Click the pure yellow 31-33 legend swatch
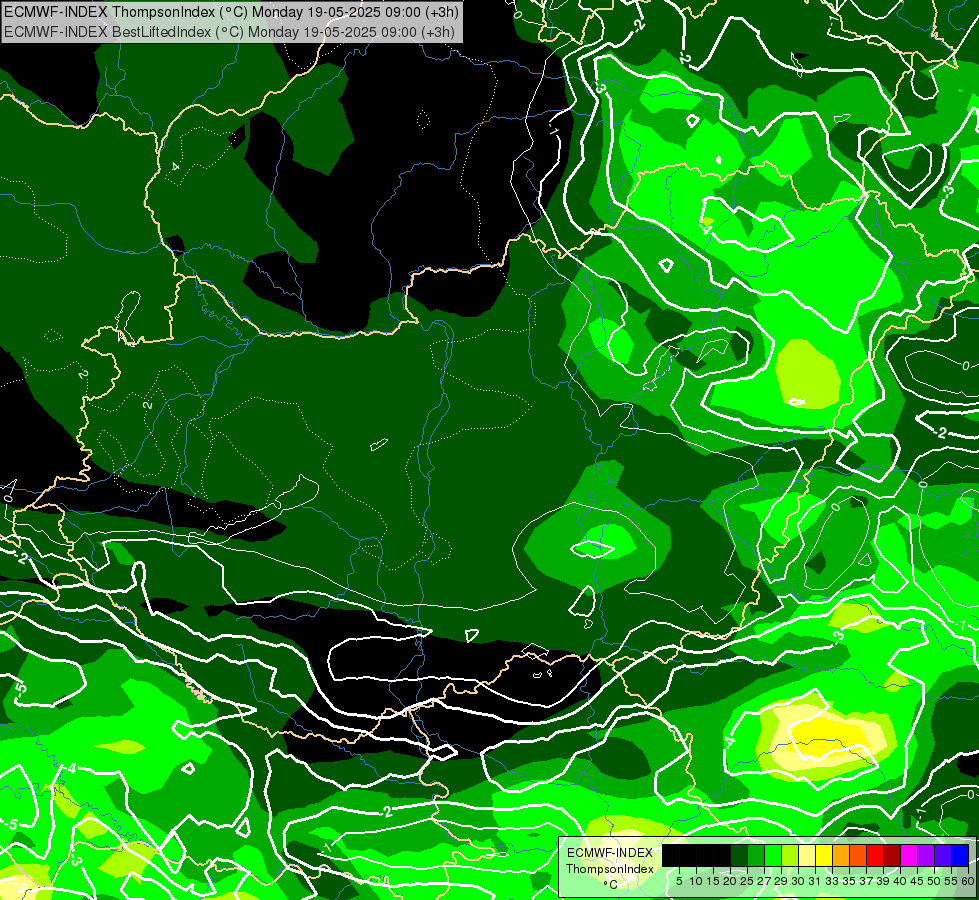Image resolution: width=979 pixels, height=900 pixels. click(824, 855)
